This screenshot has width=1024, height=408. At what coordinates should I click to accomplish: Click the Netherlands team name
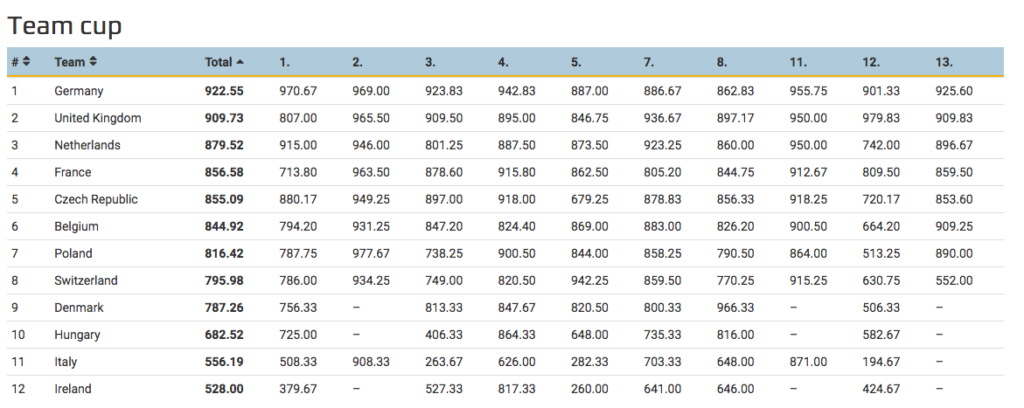point(87,145)
